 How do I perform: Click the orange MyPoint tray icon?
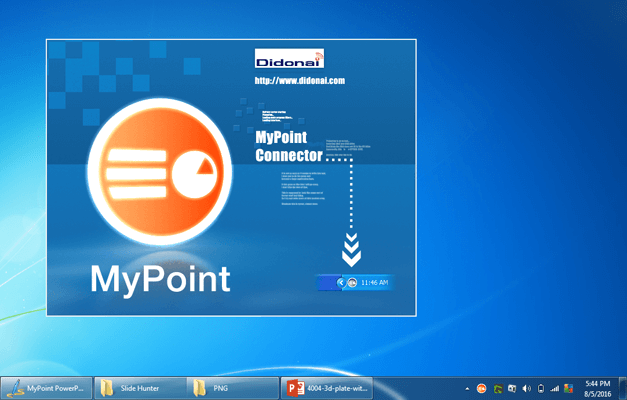point(481,388)
